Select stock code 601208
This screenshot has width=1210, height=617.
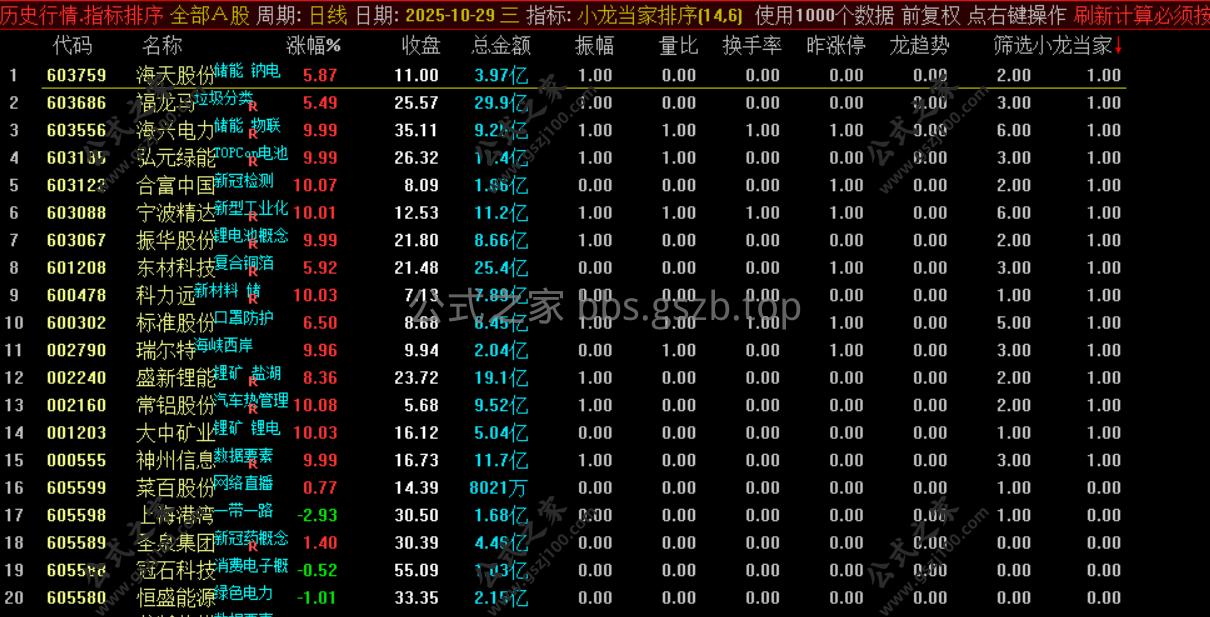pyautogui.click(x=76, y=268)
